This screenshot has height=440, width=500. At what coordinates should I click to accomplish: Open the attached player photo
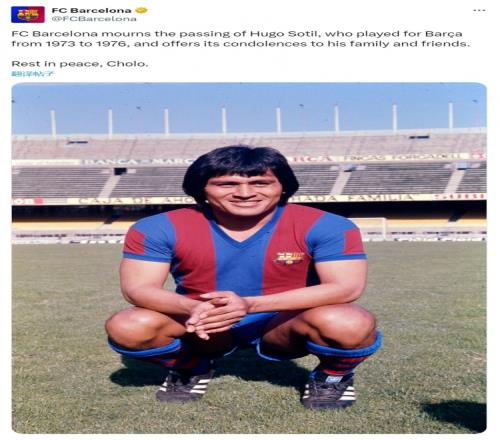[249, 258]
